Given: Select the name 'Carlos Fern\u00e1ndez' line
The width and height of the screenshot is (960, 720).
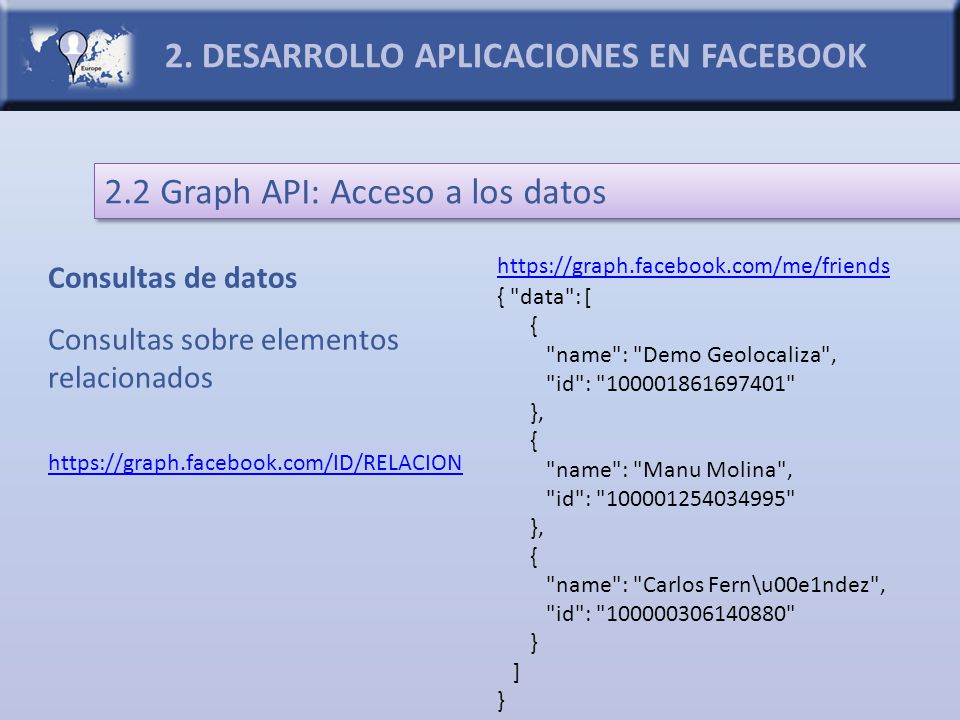Looking at the screenshot, I should [x=716, y=585].
